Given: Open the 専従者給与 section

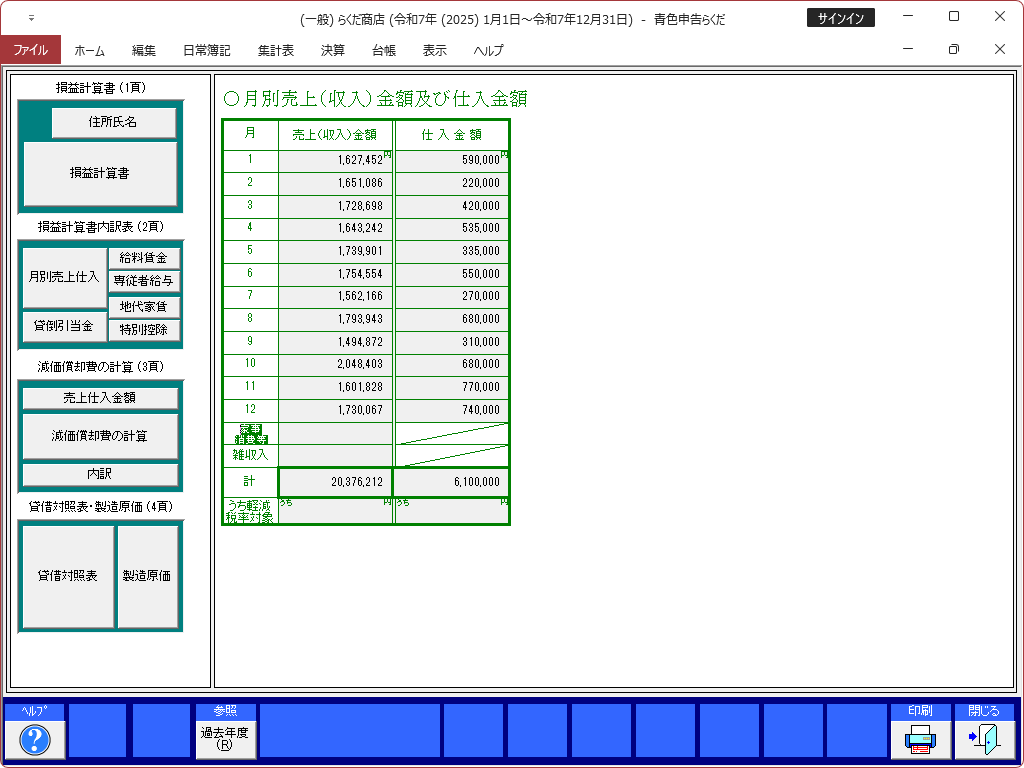Looking at the screenshot, I should (x=144, y=281).
